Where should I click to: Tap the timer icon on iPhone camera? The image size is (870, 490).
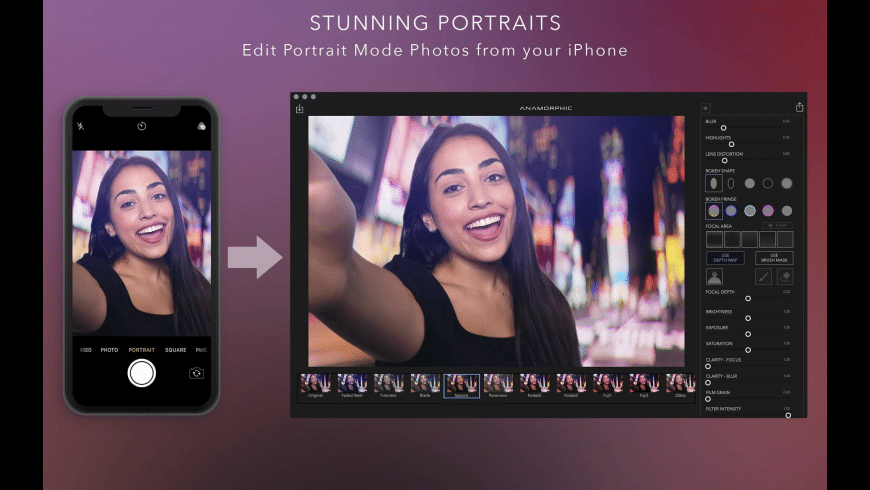pyautogui.click(x=142, y=127)
